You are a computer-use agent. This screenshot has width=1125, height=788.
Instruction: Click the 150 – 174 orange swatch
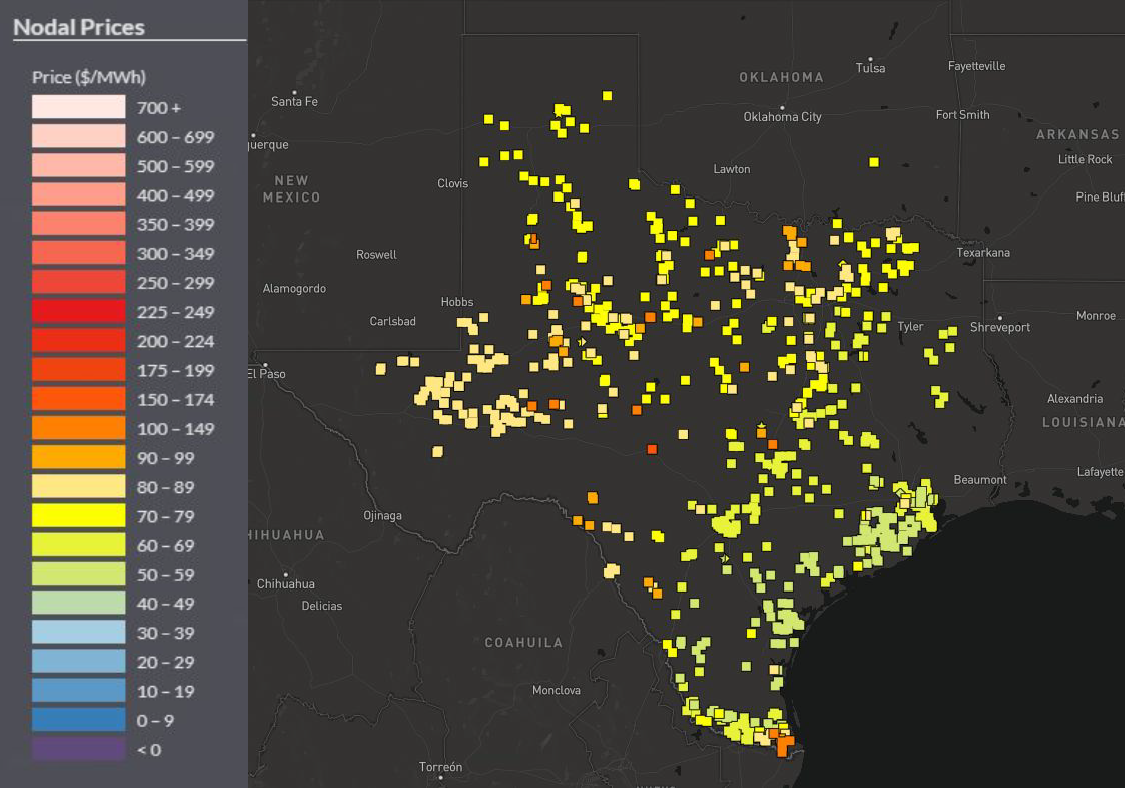click(78, 399)
